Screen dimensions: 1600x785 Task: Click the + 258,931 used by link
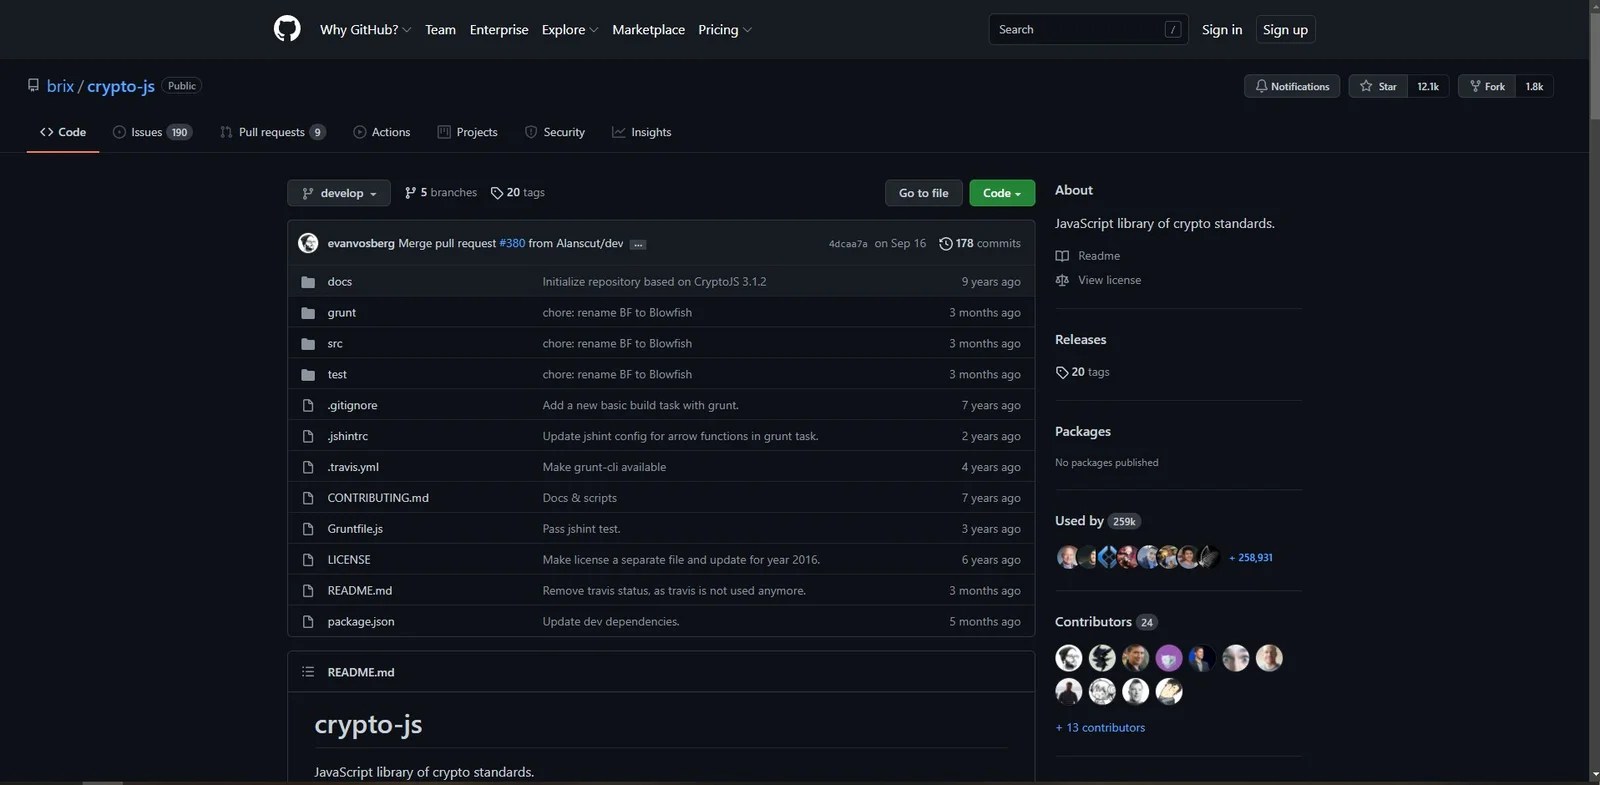(x=1251, y=558)
